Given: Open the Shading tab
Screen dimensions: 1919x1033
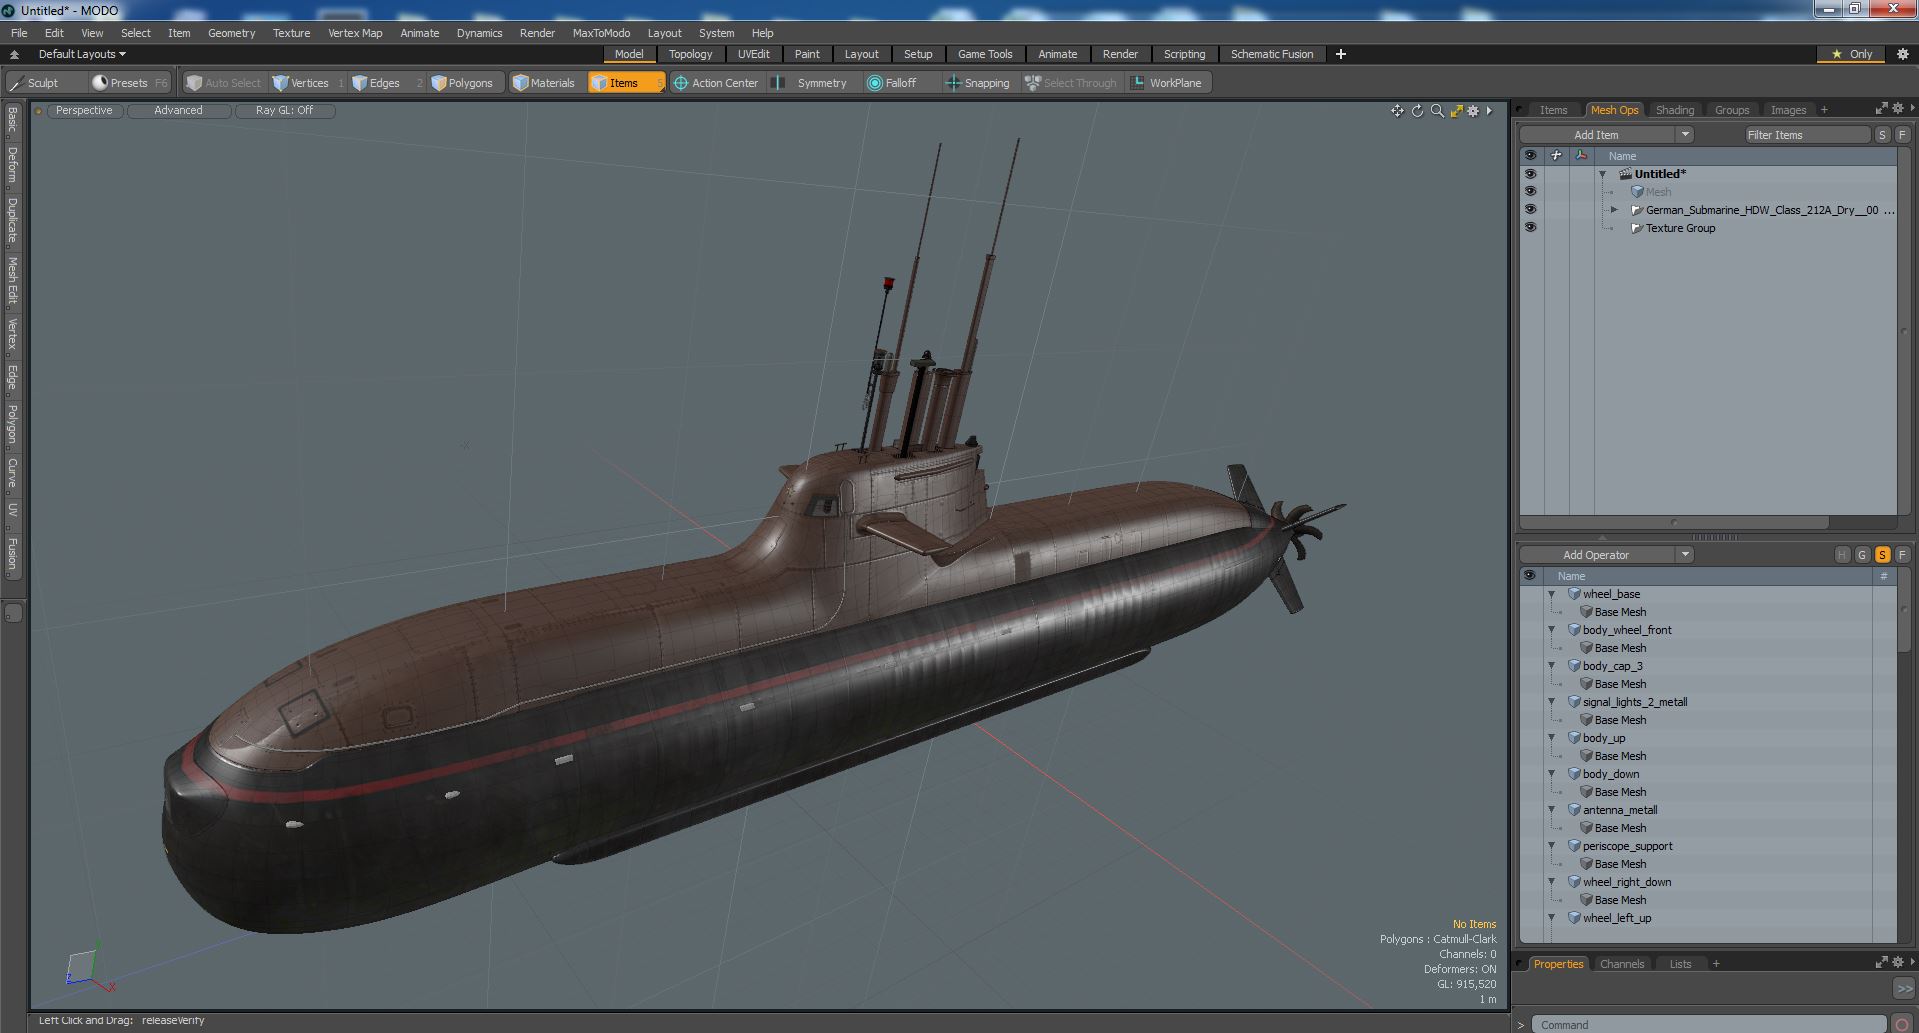Looking at the screenshot, I should [x=1674, y=110].
